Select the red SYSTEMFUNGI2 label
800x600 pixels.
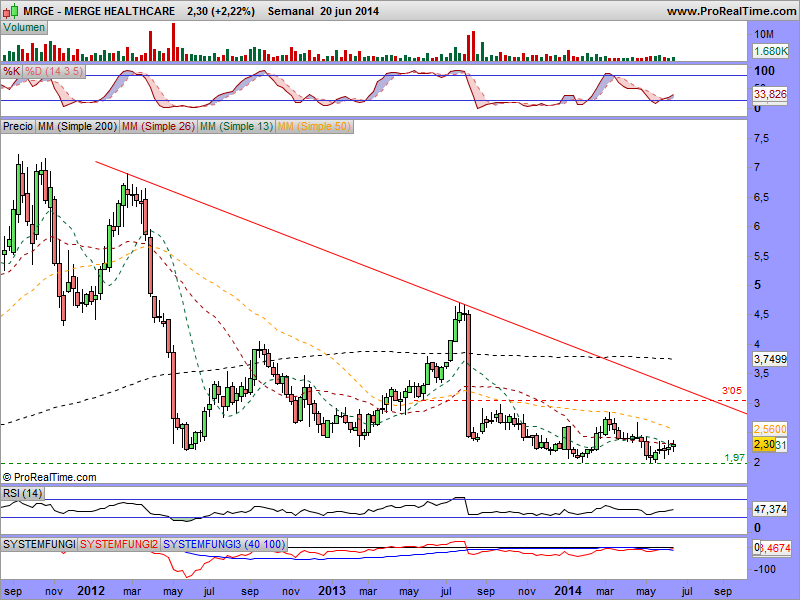[x=119, y=544]
